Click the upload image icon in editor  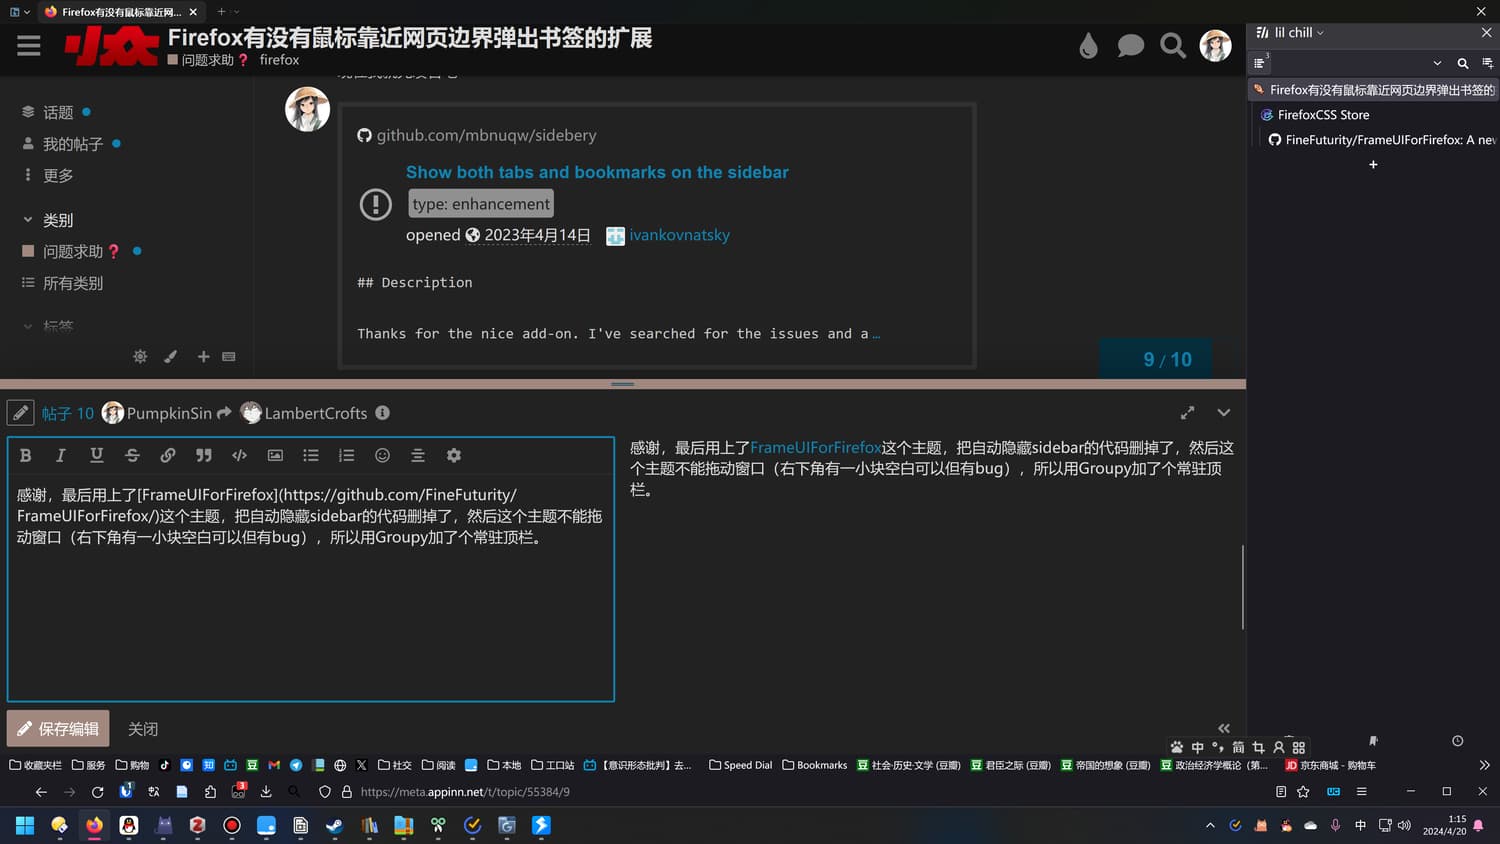click(x=275, y=455)
